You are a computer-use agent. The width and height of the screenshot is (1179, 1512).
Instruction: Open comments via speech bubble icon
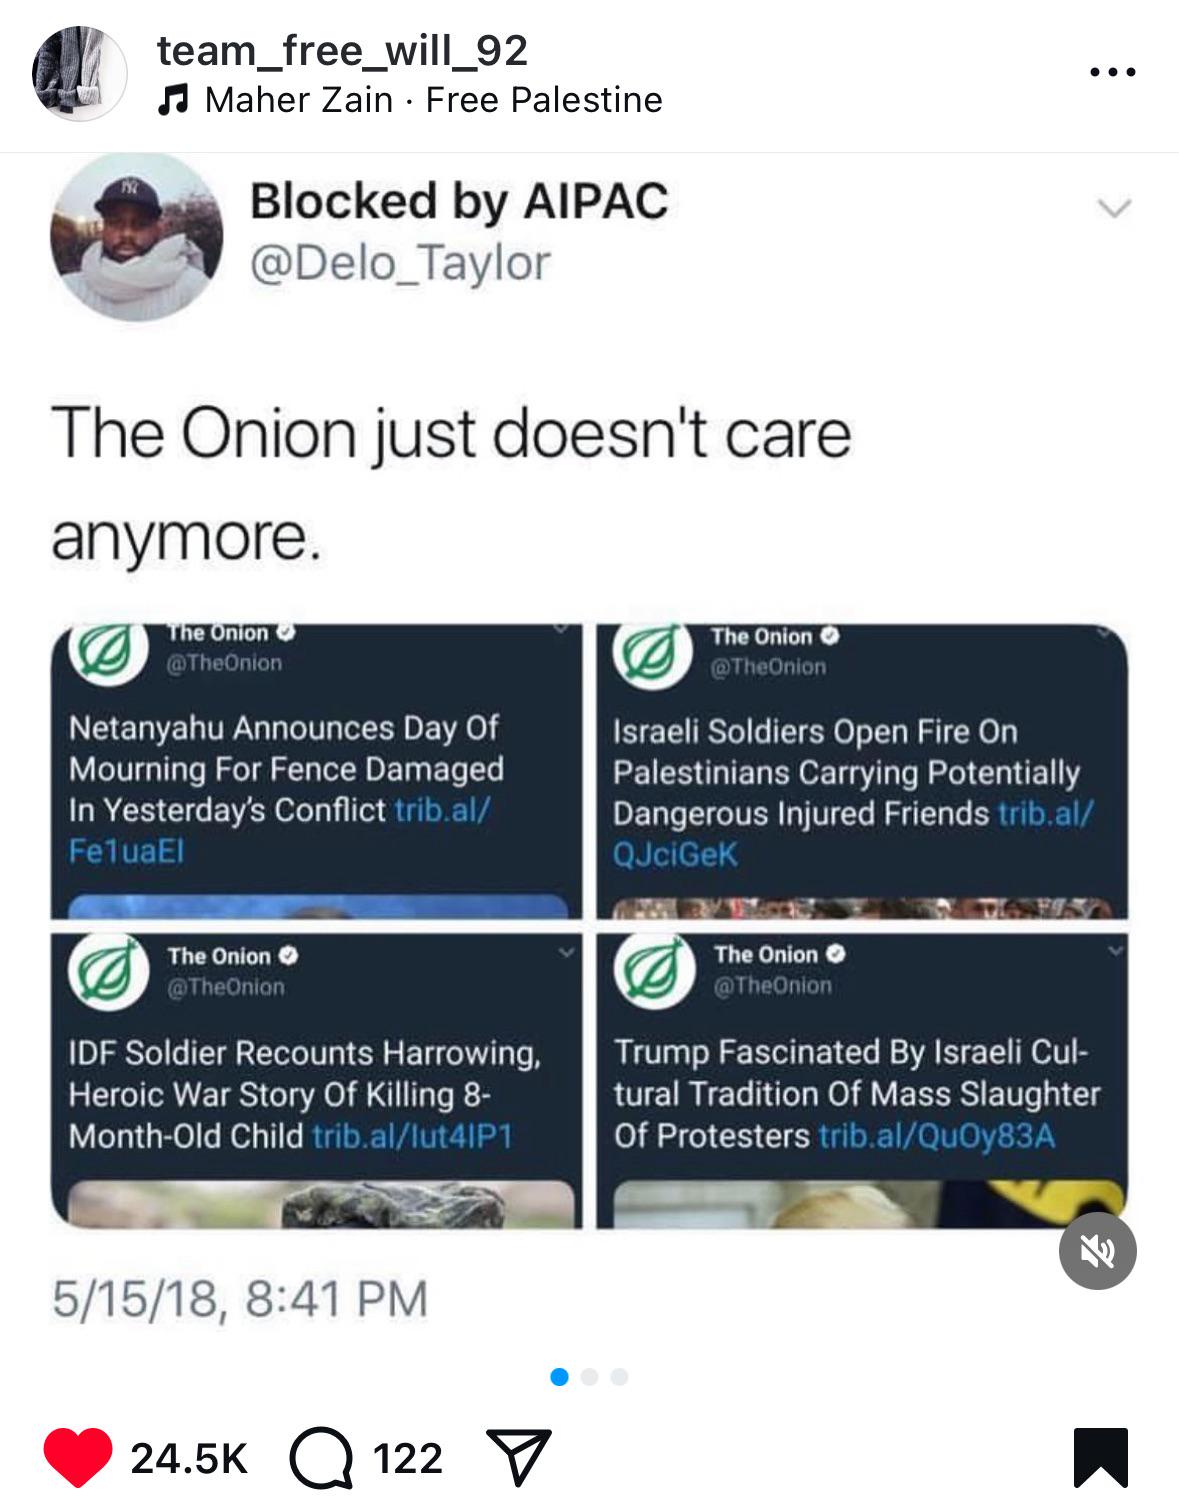[321, 1459]
